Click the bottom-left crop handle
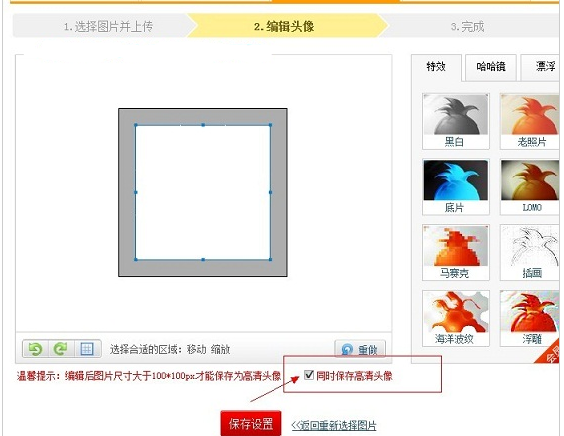564x436 pixels. click(x=136, y=259)
